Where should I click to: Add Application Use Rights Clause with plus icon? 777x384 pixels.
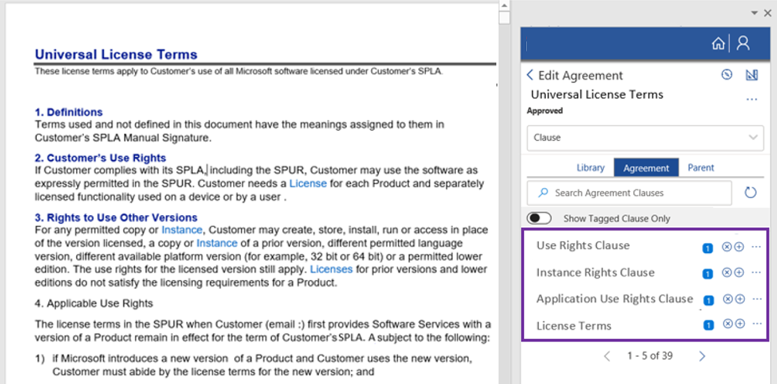pos(740,299)
